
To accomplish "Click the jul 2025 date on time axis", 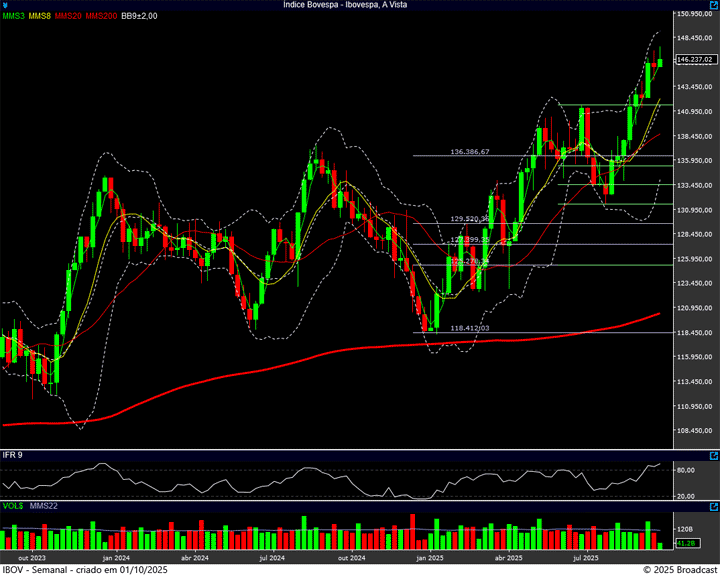I will click(x=585, y=558).
